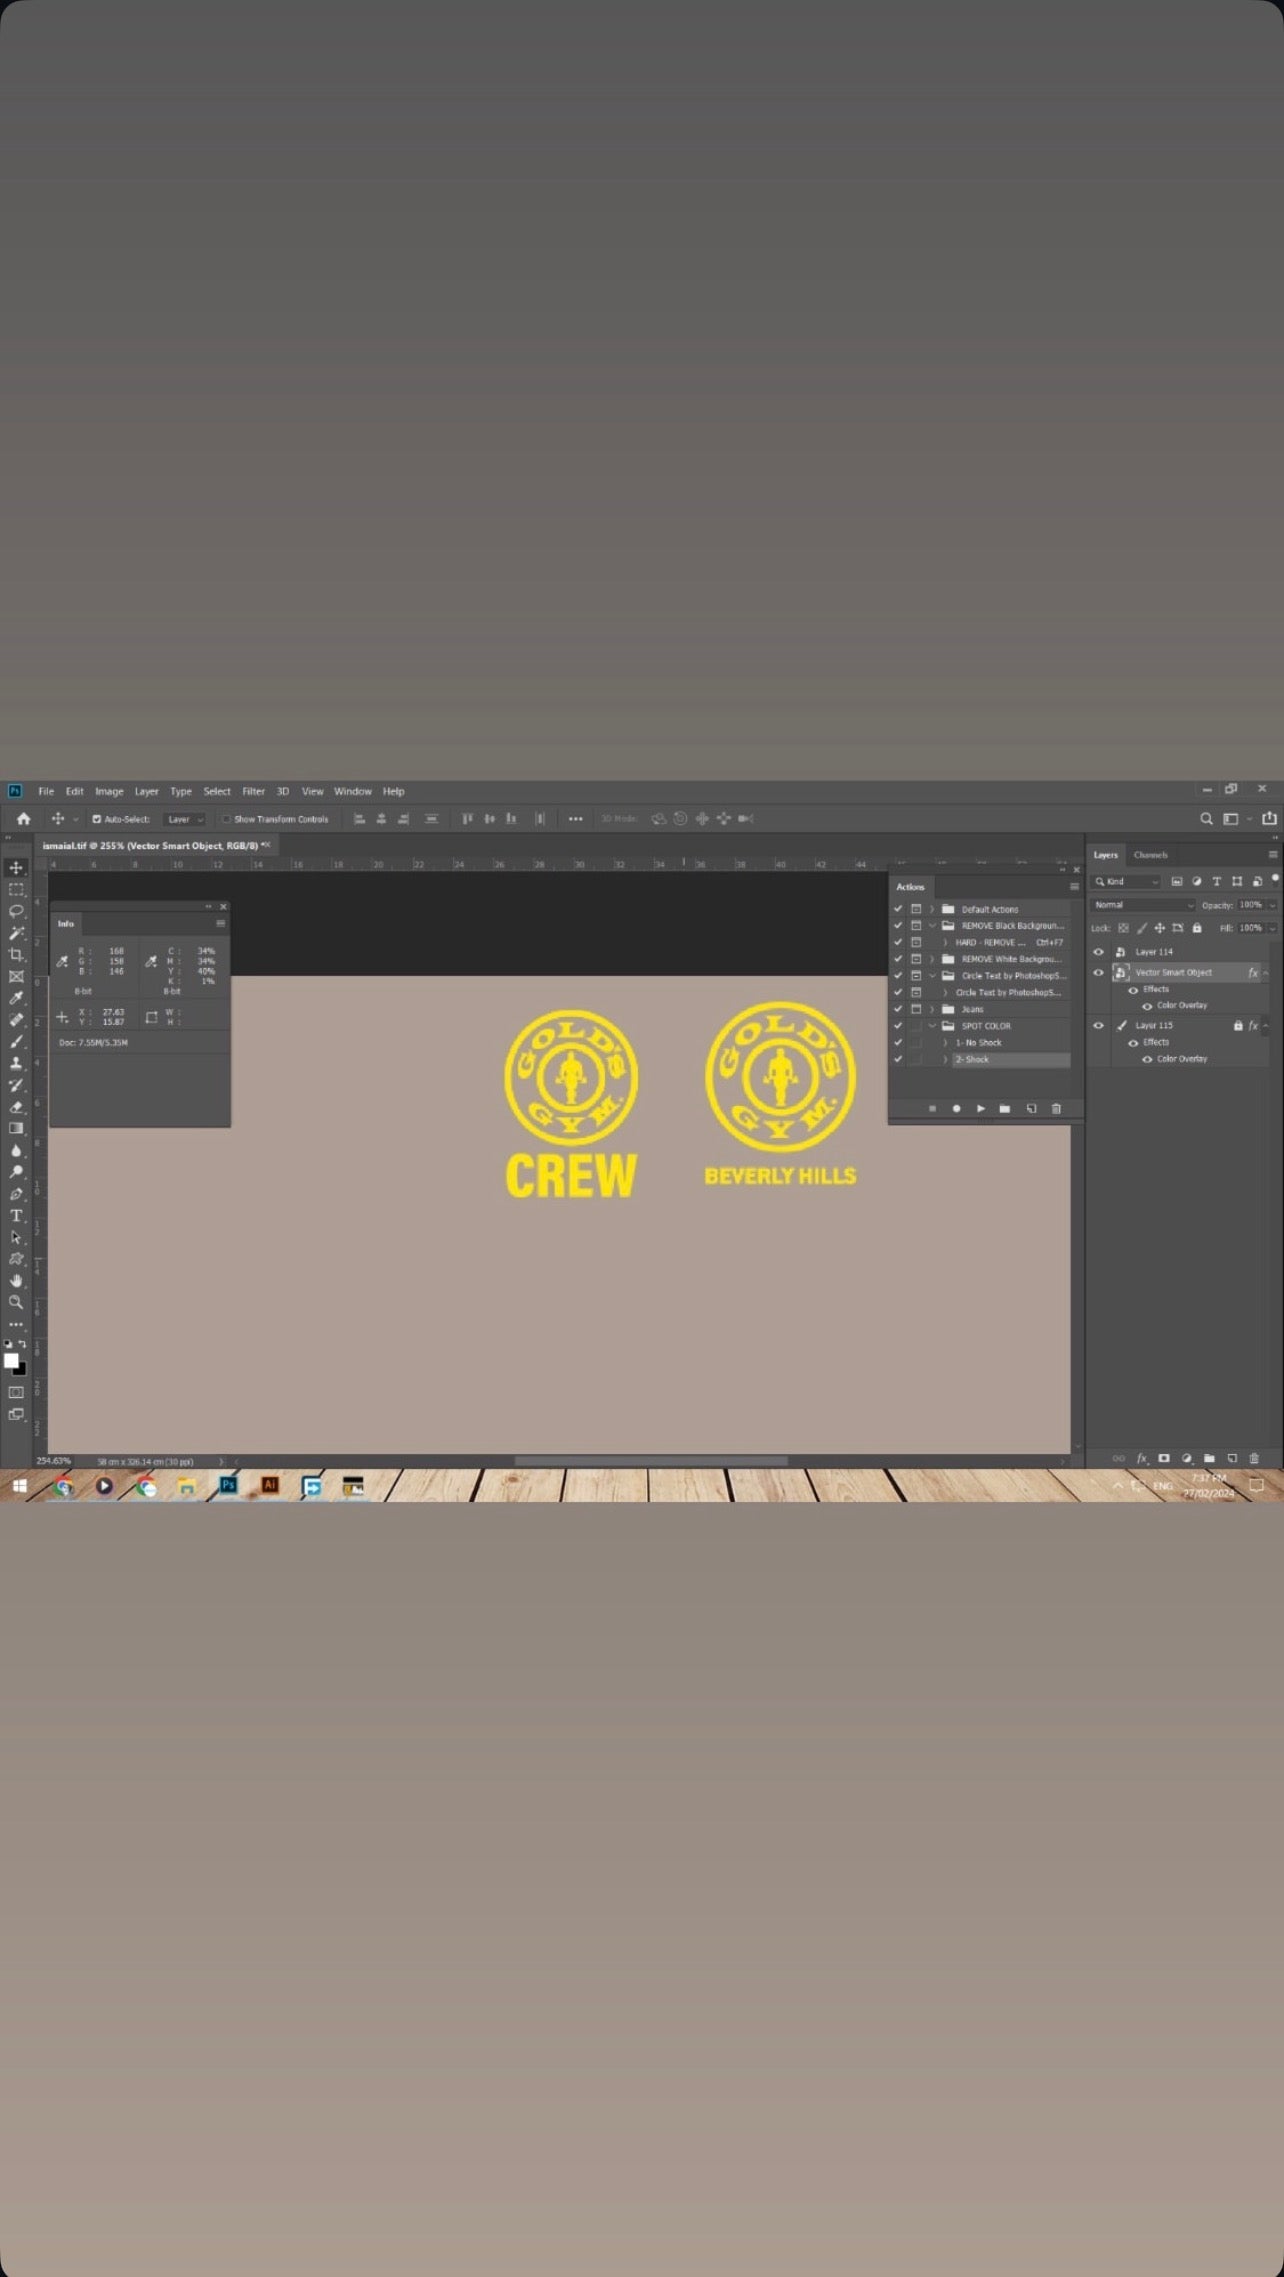Click the Windows Start button
This screenshot has height=2277, width=1284.
point(19,1487)
